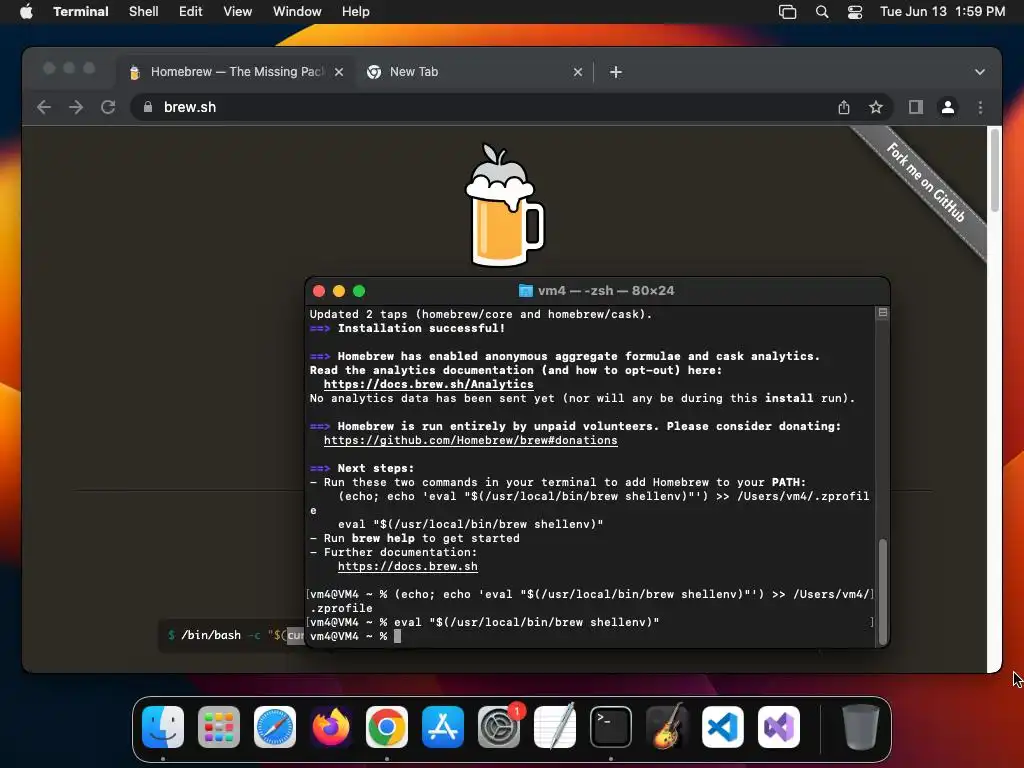Expand the tab search chevron in Chrome
Viewport: 1024px width, 768px height.
(x=980, y=72)
